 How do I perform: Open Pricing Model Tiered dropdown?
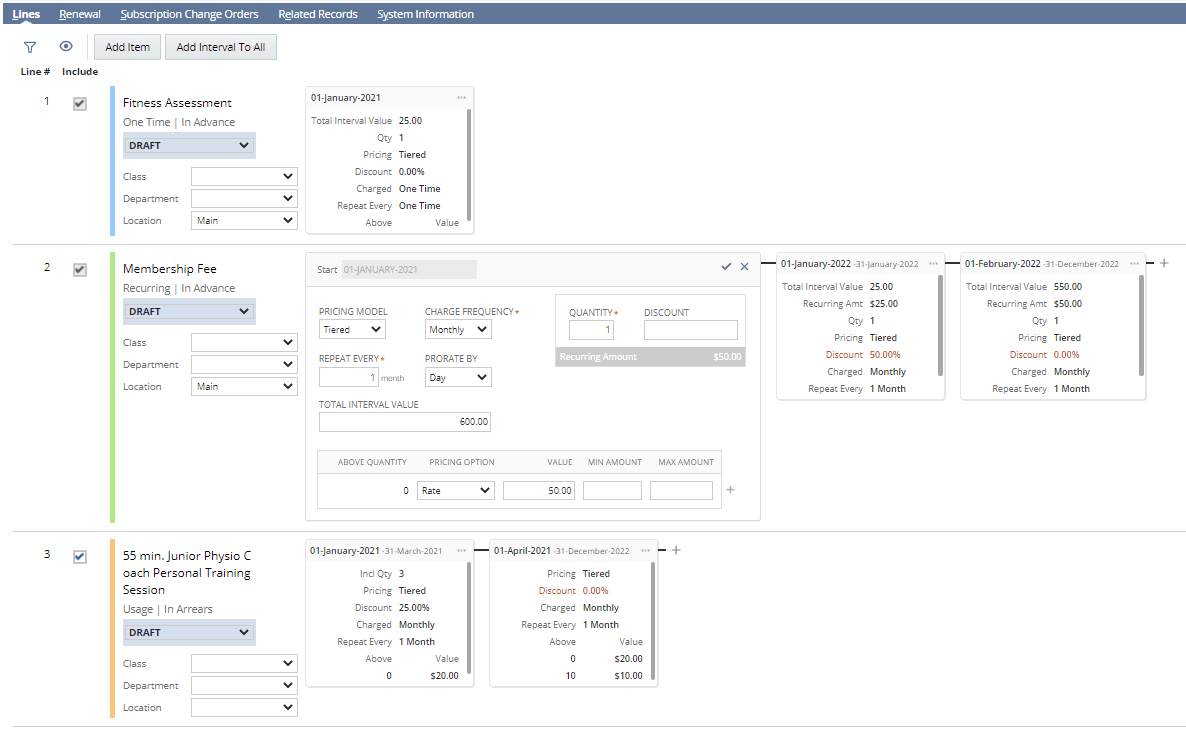coord(352,330)
